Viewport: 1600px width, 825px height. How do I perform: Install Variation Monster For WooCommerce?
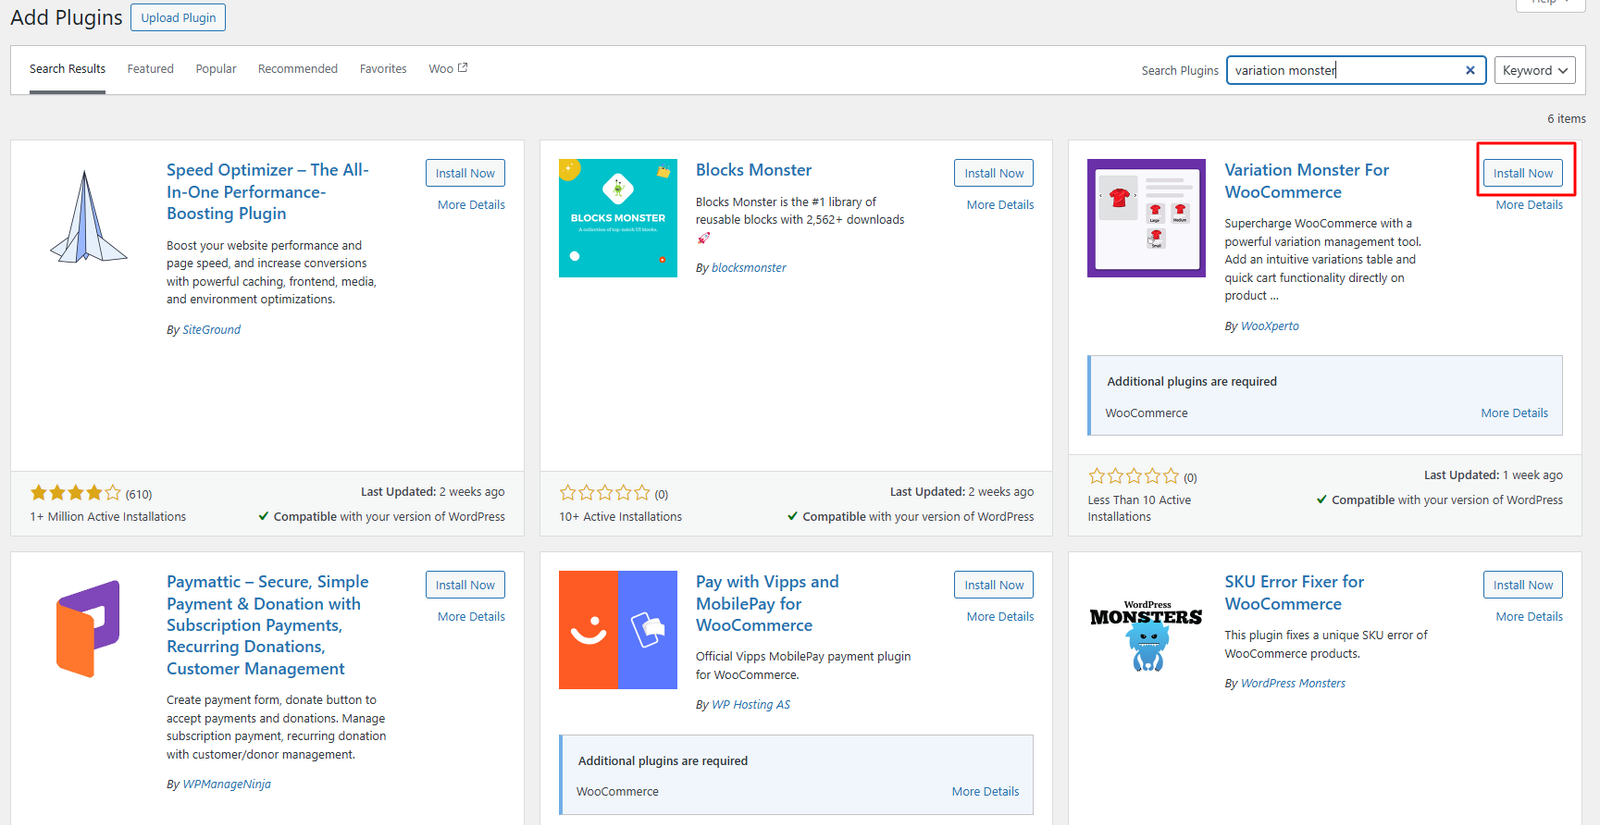(x=1522, y=173)
